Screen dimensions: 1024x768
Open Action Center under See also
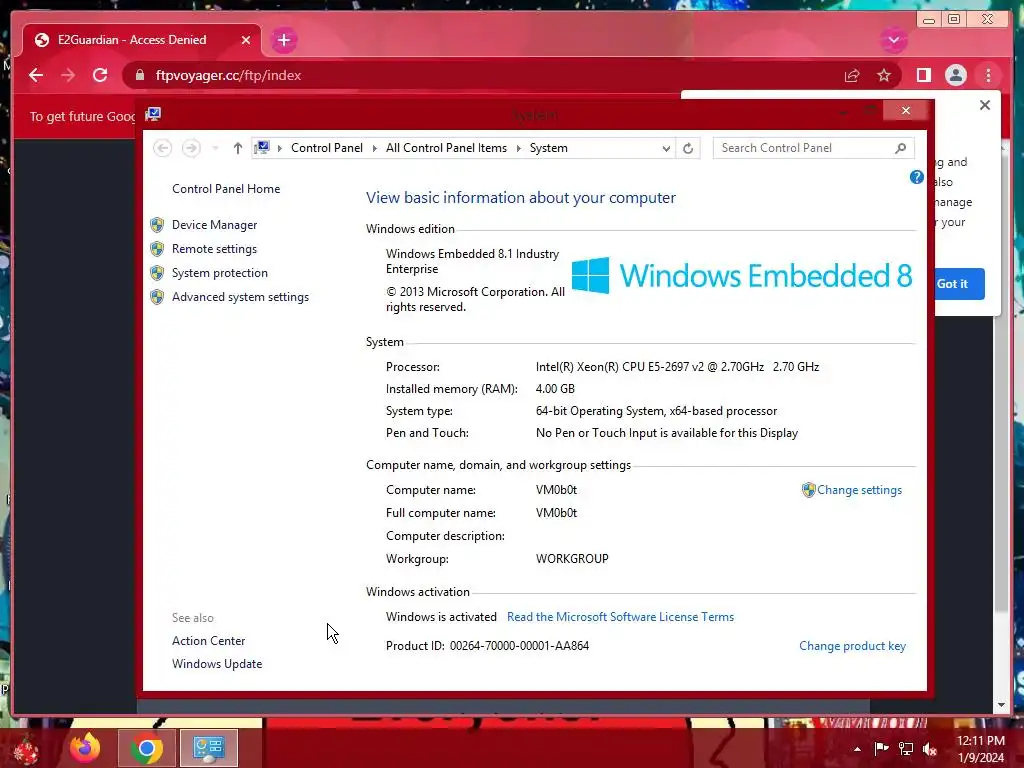pos(208,641)
